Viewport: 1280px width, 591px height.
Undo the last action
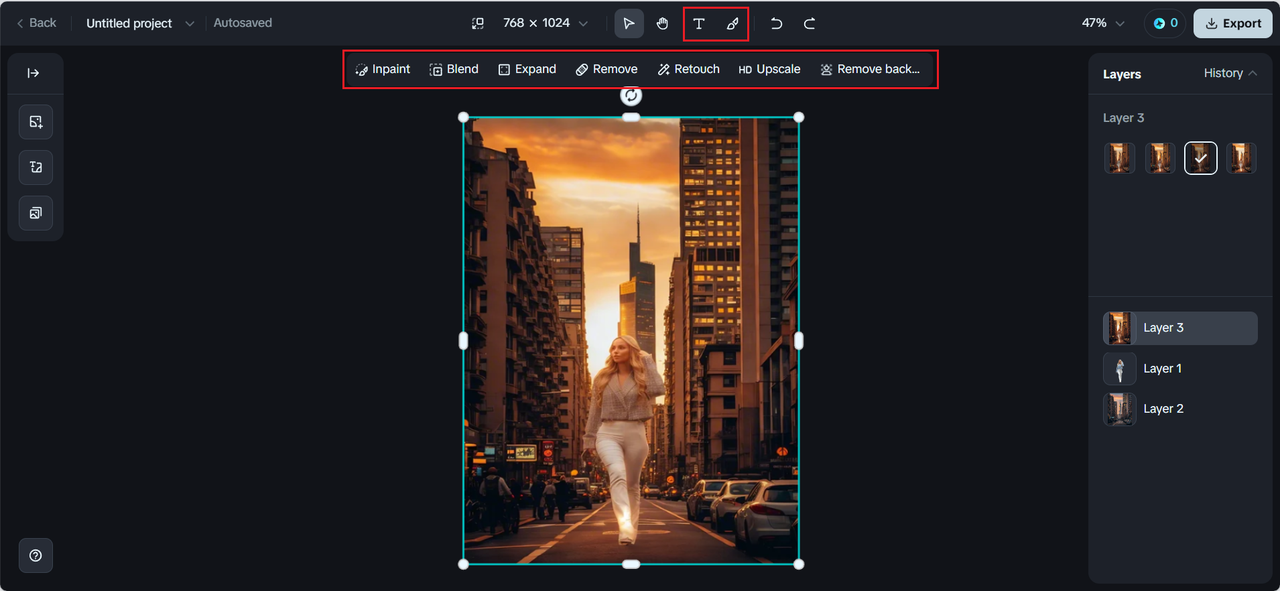[776, 23]
